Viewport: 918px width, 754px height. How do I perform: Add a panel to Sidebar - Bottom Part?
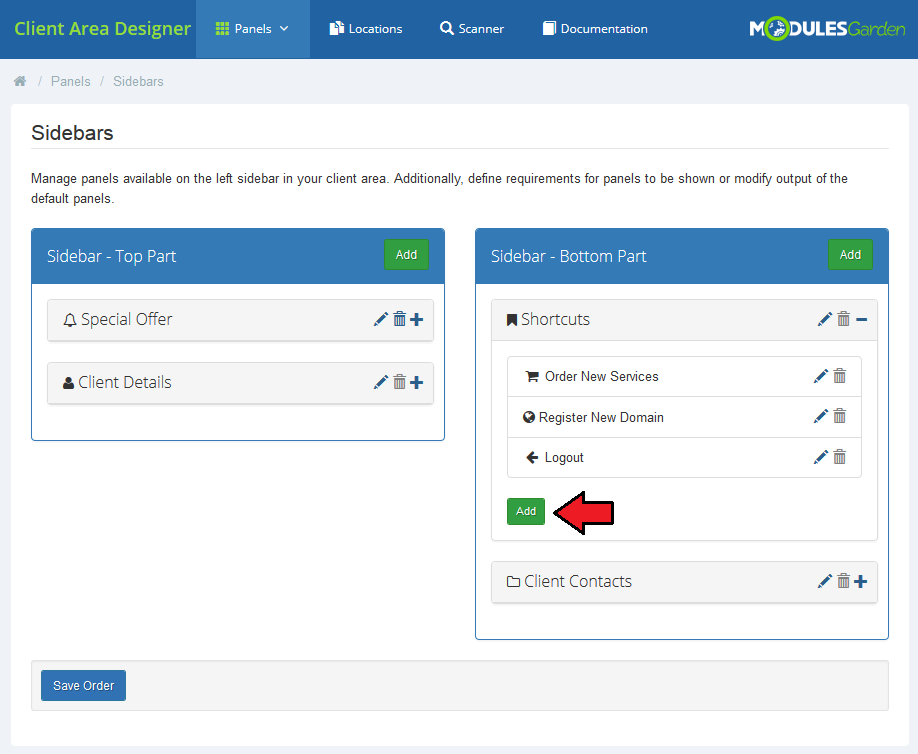point(850,255)
